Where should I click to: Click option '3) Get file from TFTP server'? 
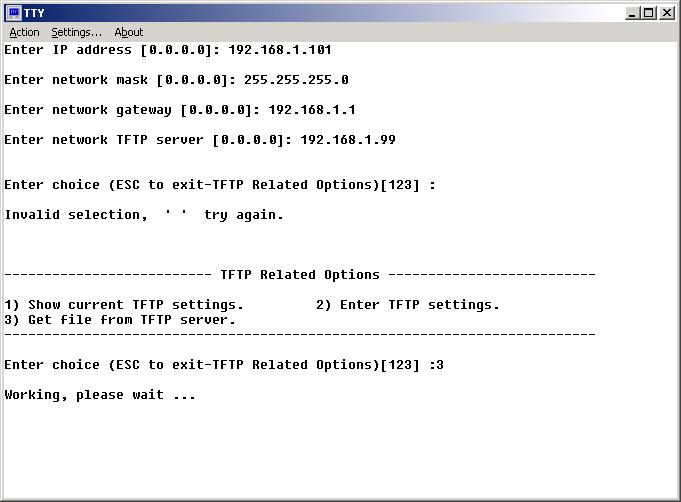click(120, 320)
